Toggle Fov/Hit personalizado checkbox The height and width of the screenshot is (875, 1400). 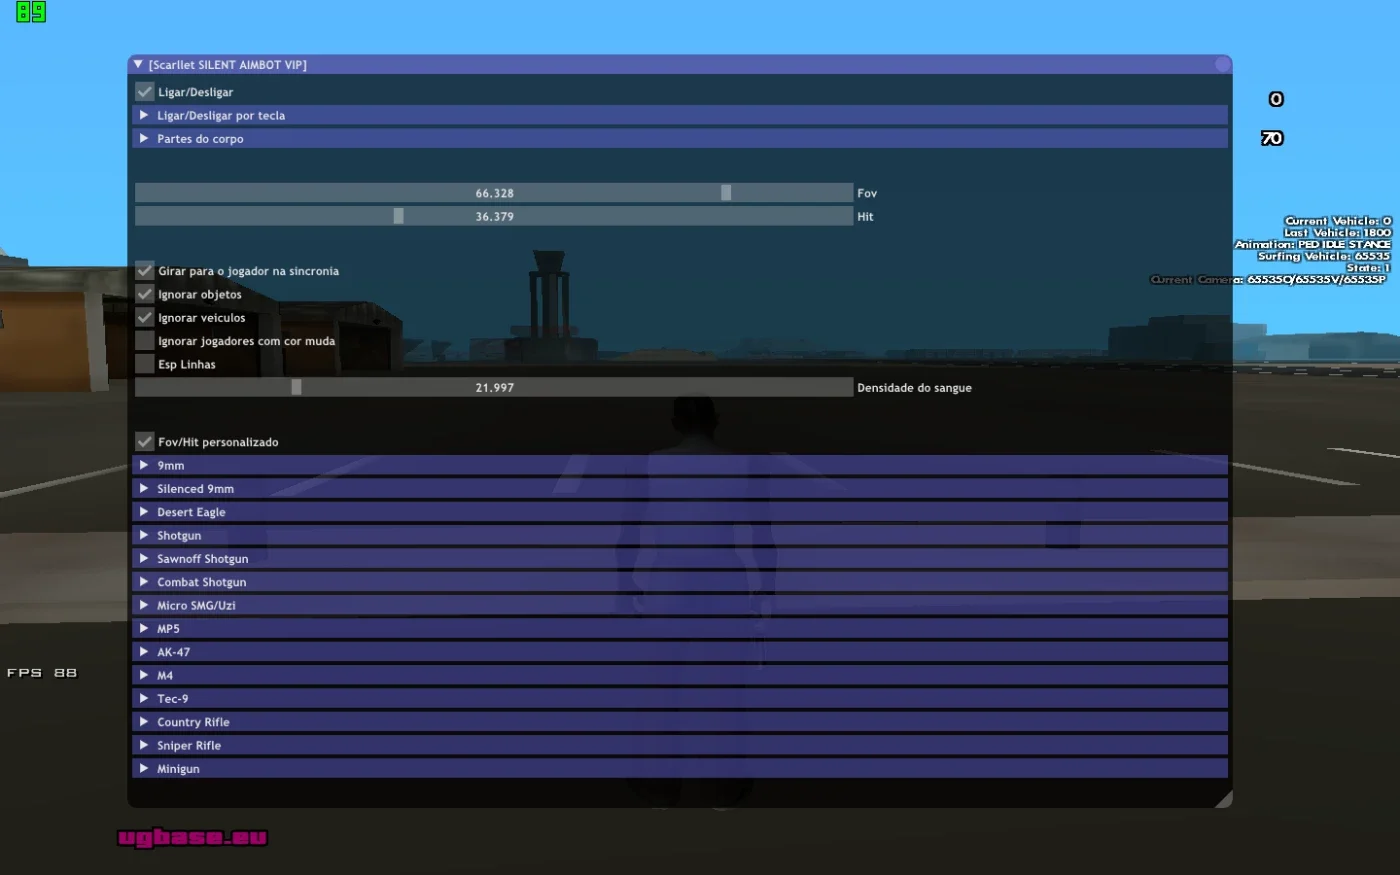tap(145, 441)
